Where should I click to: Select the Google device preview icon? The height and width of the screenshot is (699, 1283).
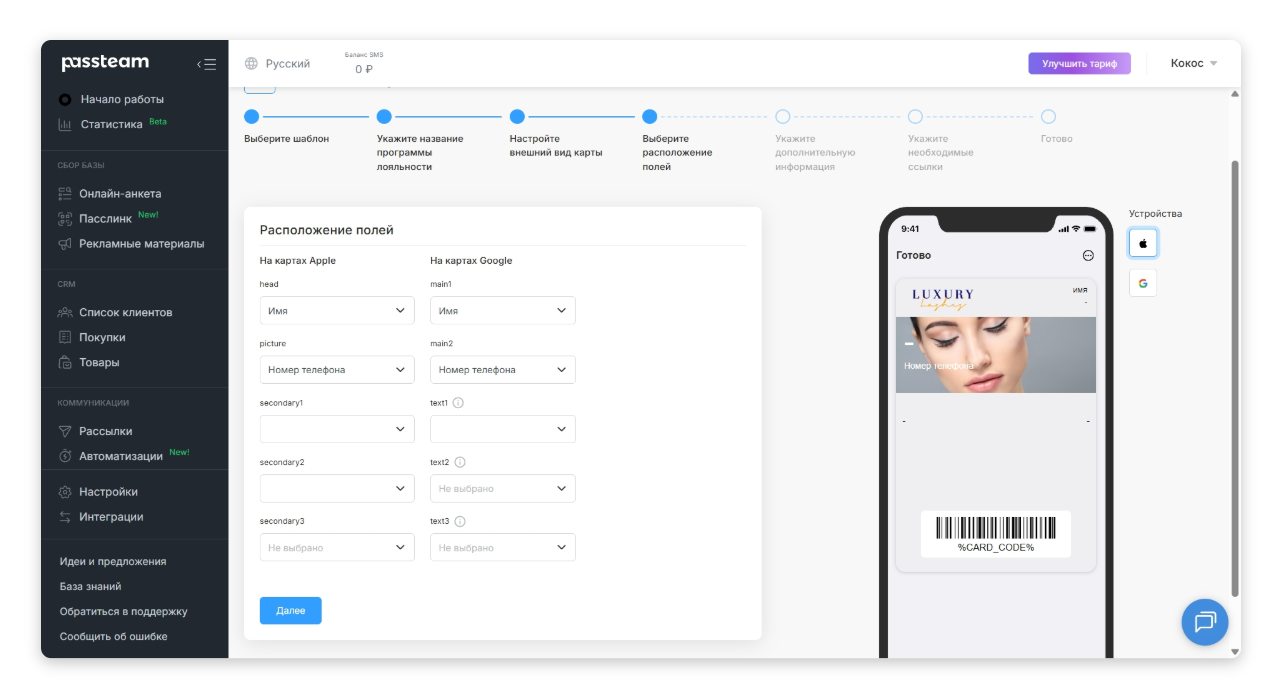tap(1143, 283)
